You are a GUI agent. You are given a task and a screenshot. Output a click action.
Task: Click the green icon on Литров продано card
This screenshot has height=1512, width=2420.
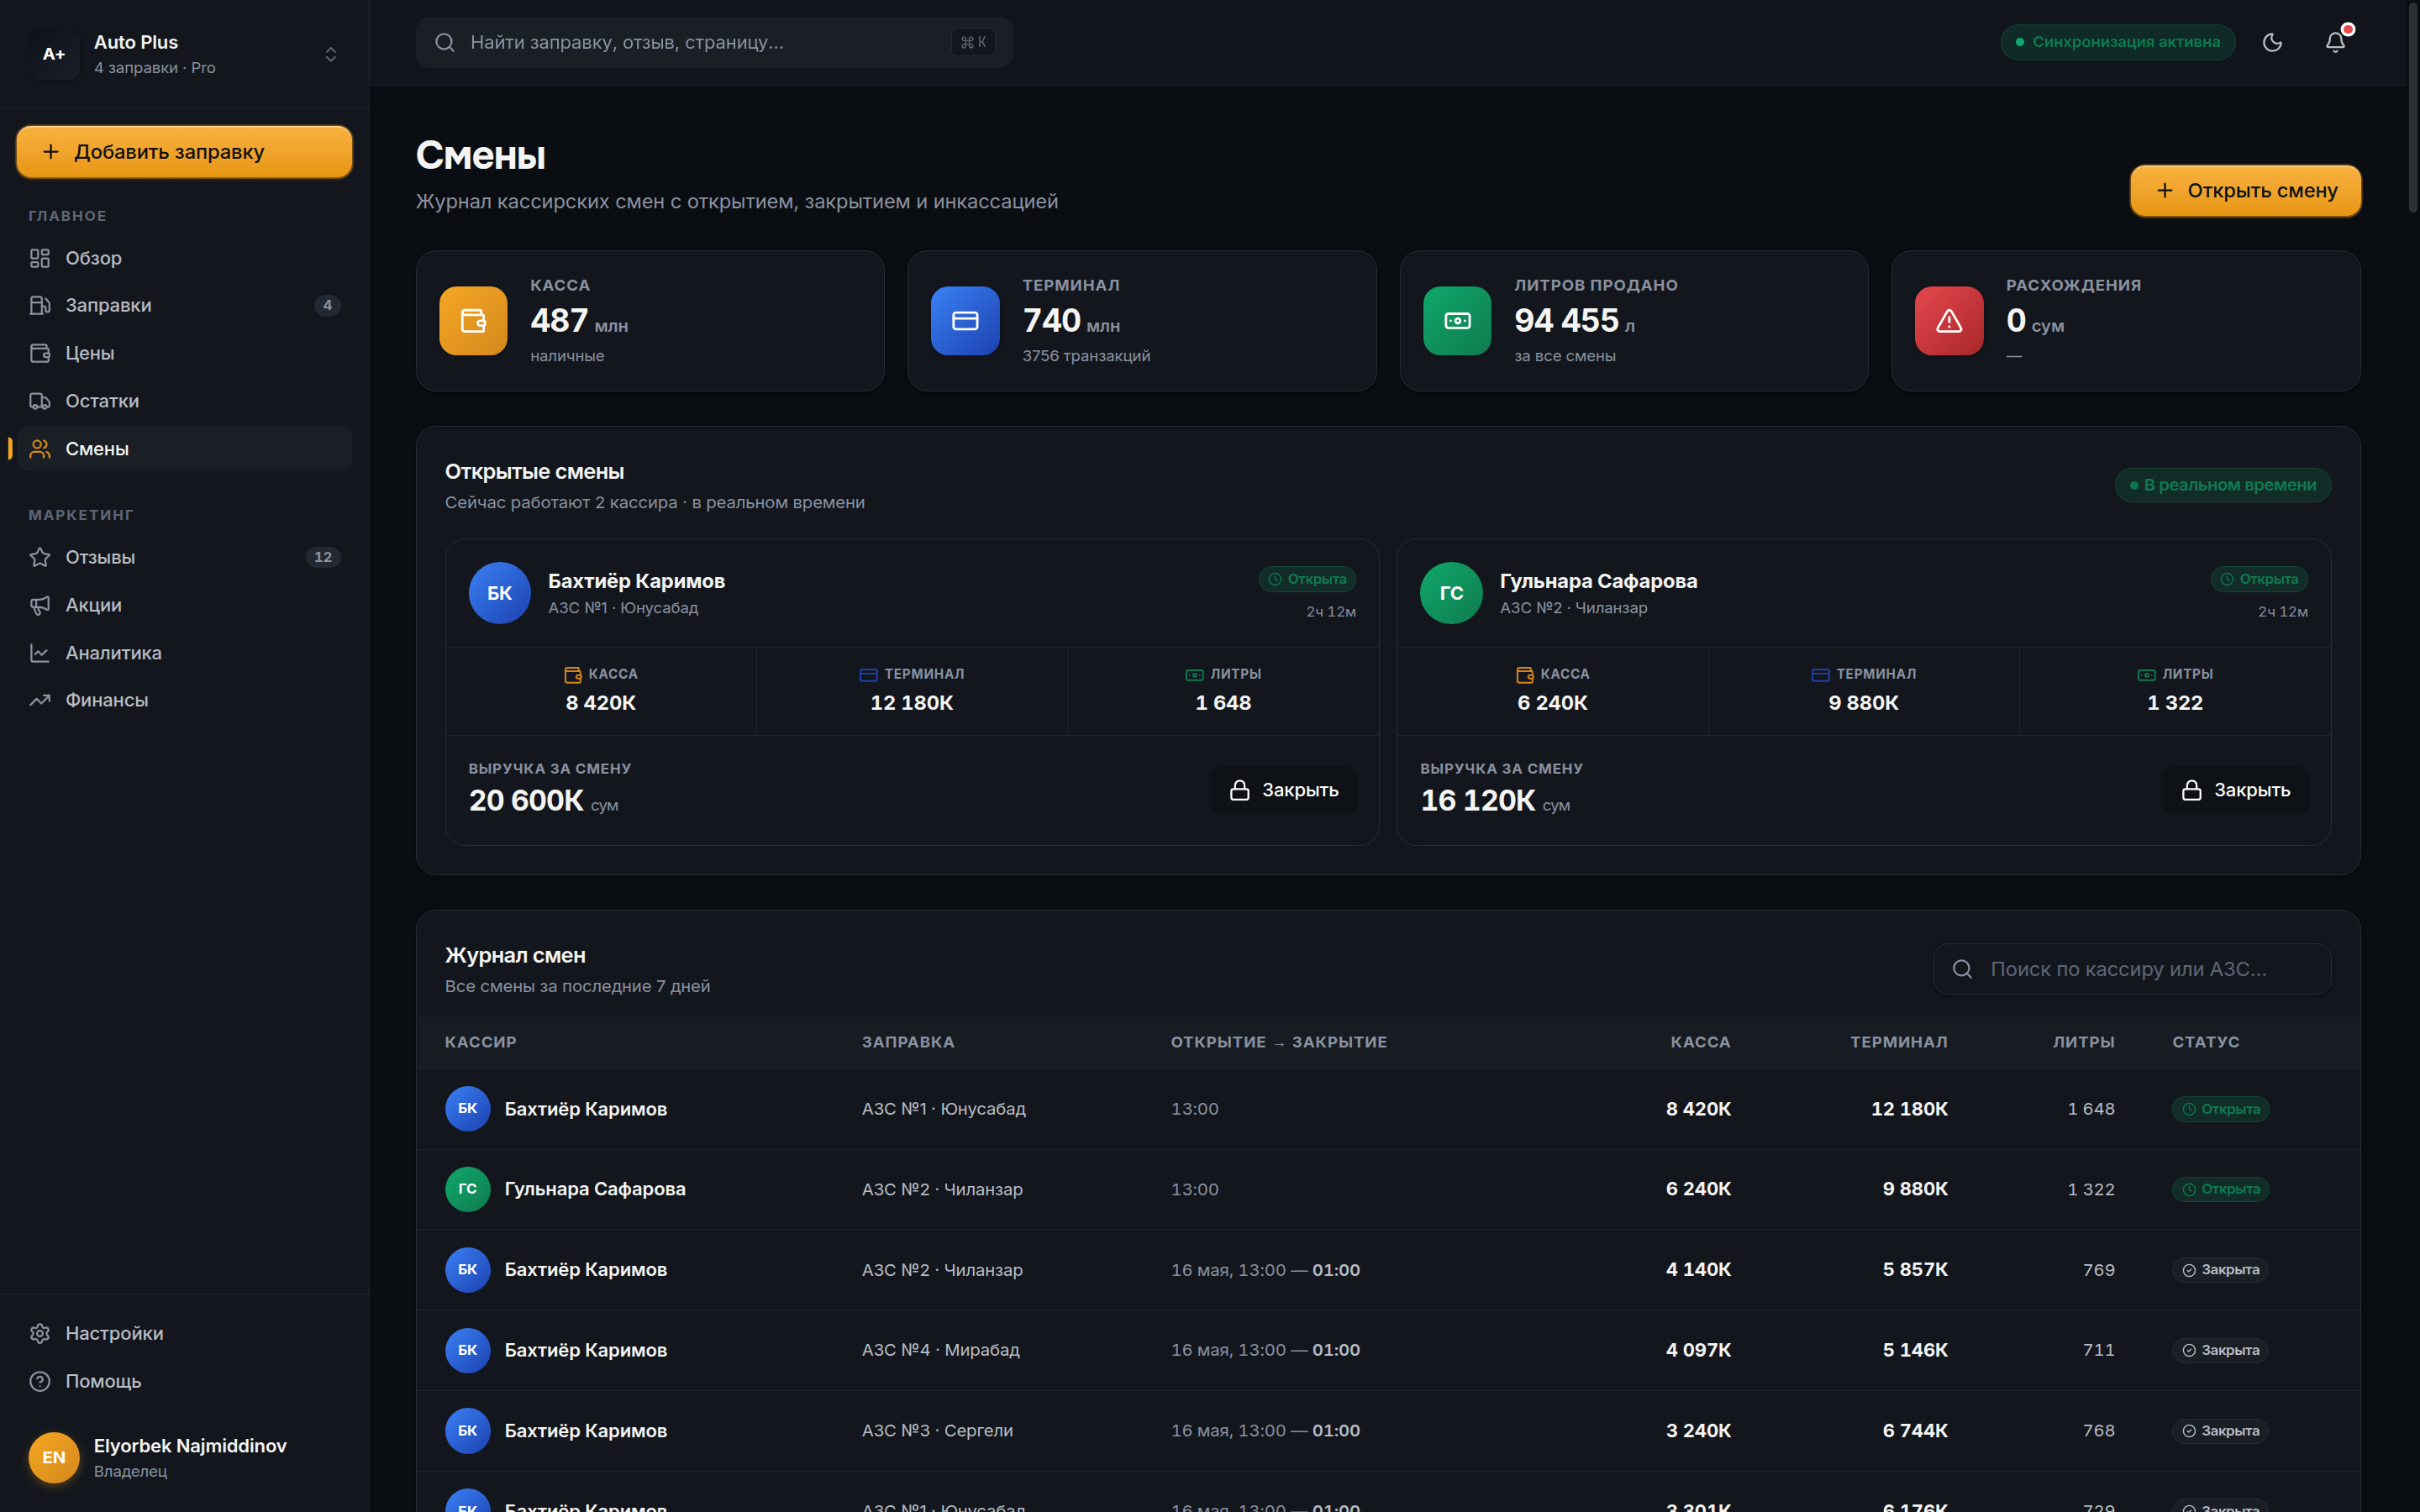pyautogui.click(x=1457, y=321)
